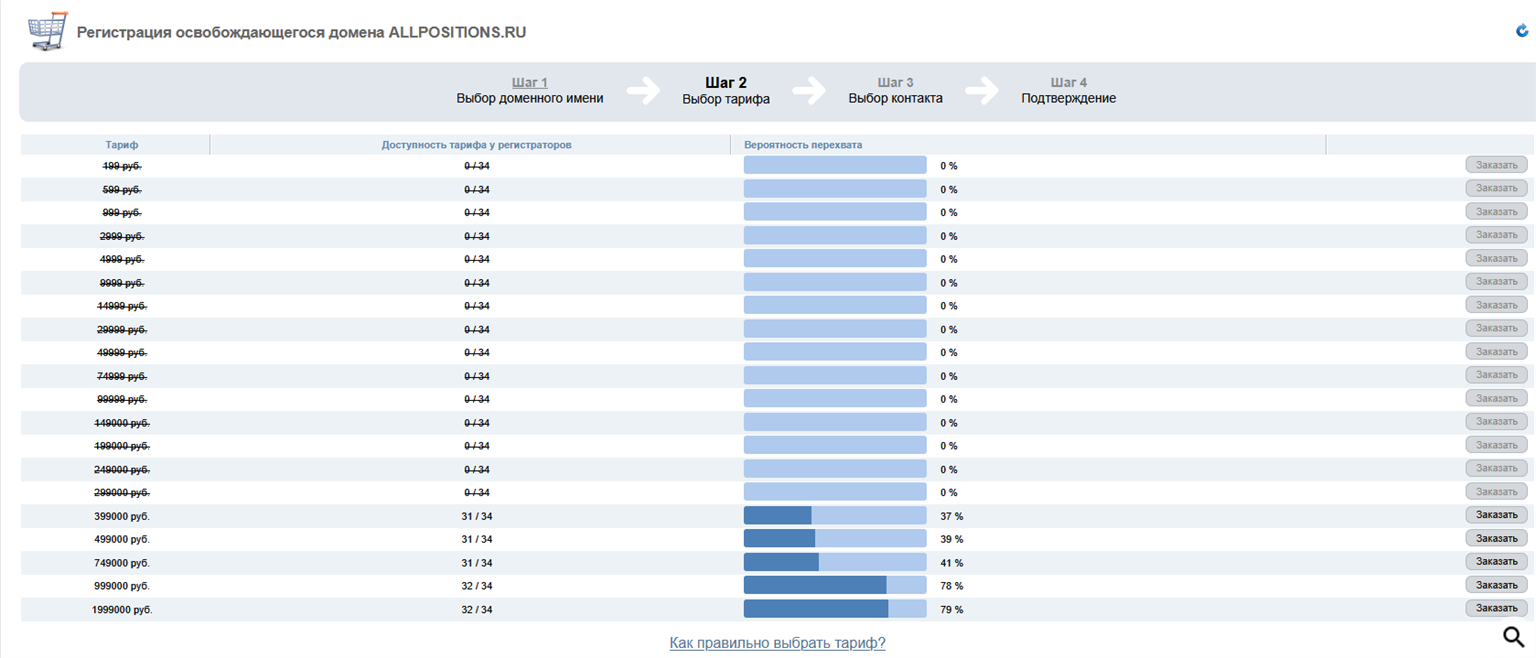
Task: Click the magnifying glass search icon
Action: pos(1514,636)
